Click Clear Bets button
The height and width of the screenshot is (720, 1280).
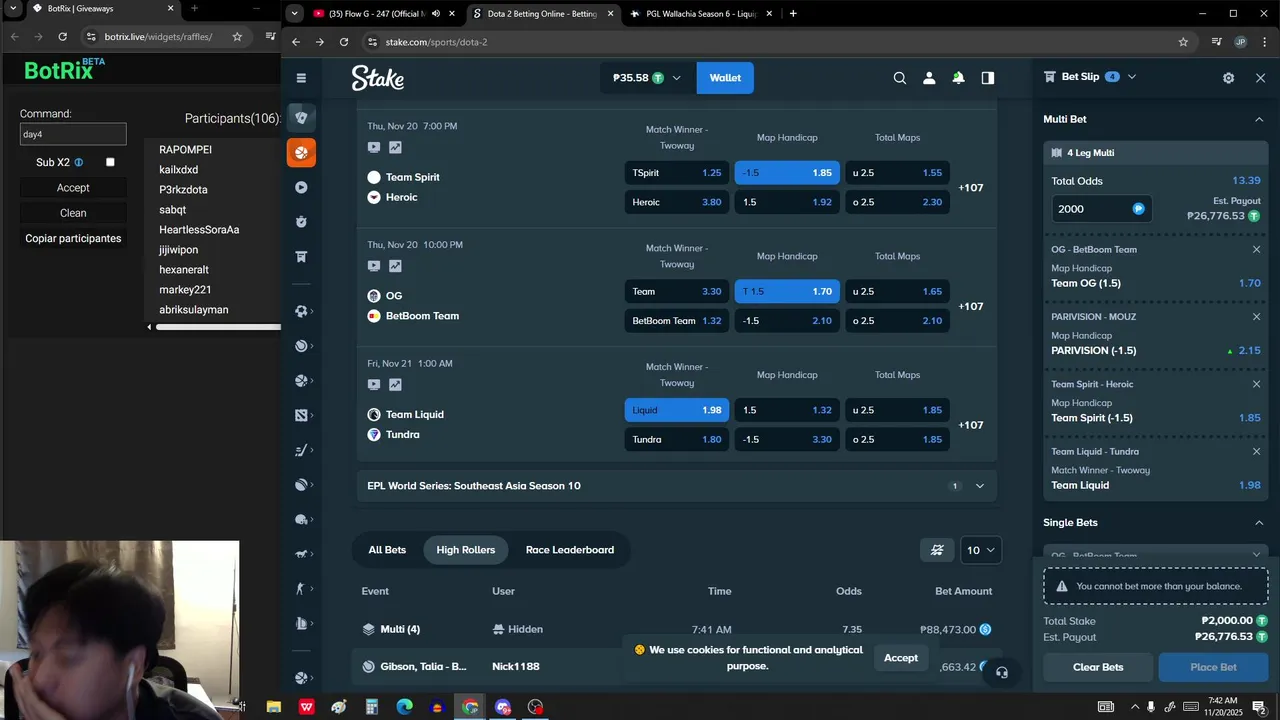click(1098, 667)
